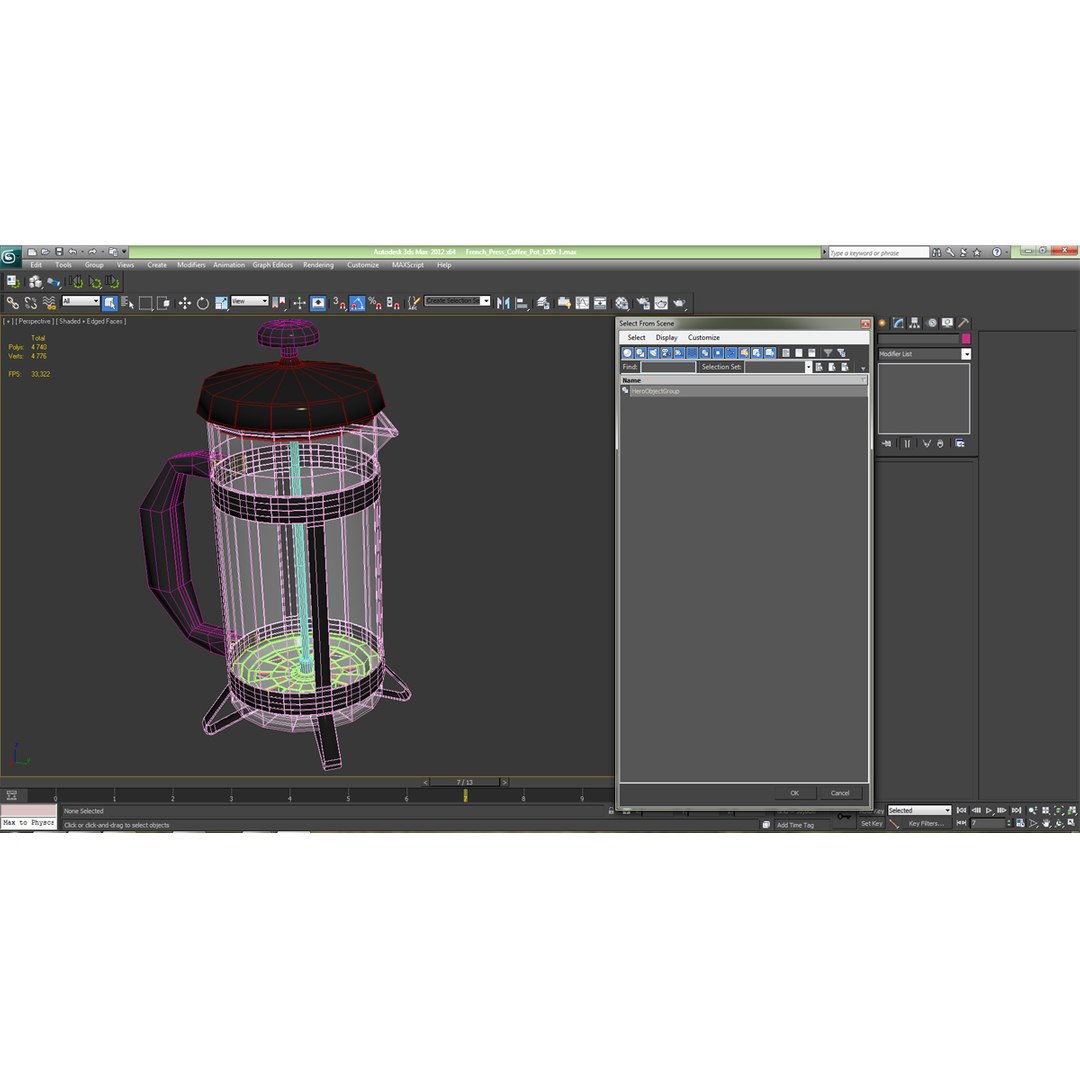This screenshot has width=1080, height=1080.
Task: Toggle Percent Snap
Action: click(375, 303)
